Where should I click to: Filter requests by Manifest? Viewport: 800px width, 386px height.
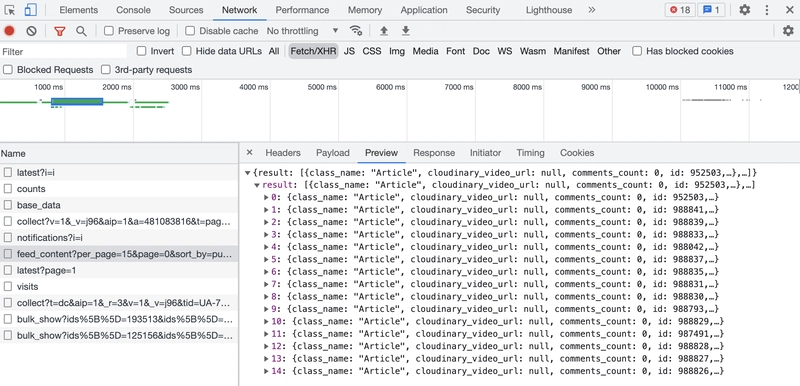point(571,51)
